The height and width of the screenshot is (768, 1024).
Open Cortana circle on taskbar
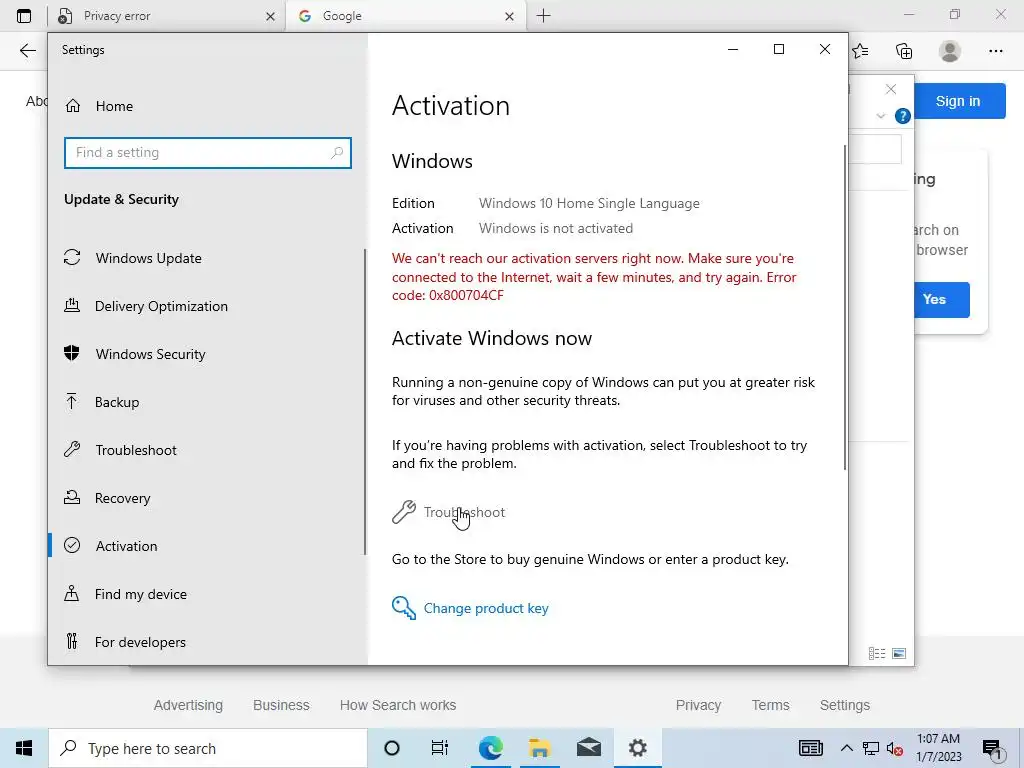click(x=392, y=748)
